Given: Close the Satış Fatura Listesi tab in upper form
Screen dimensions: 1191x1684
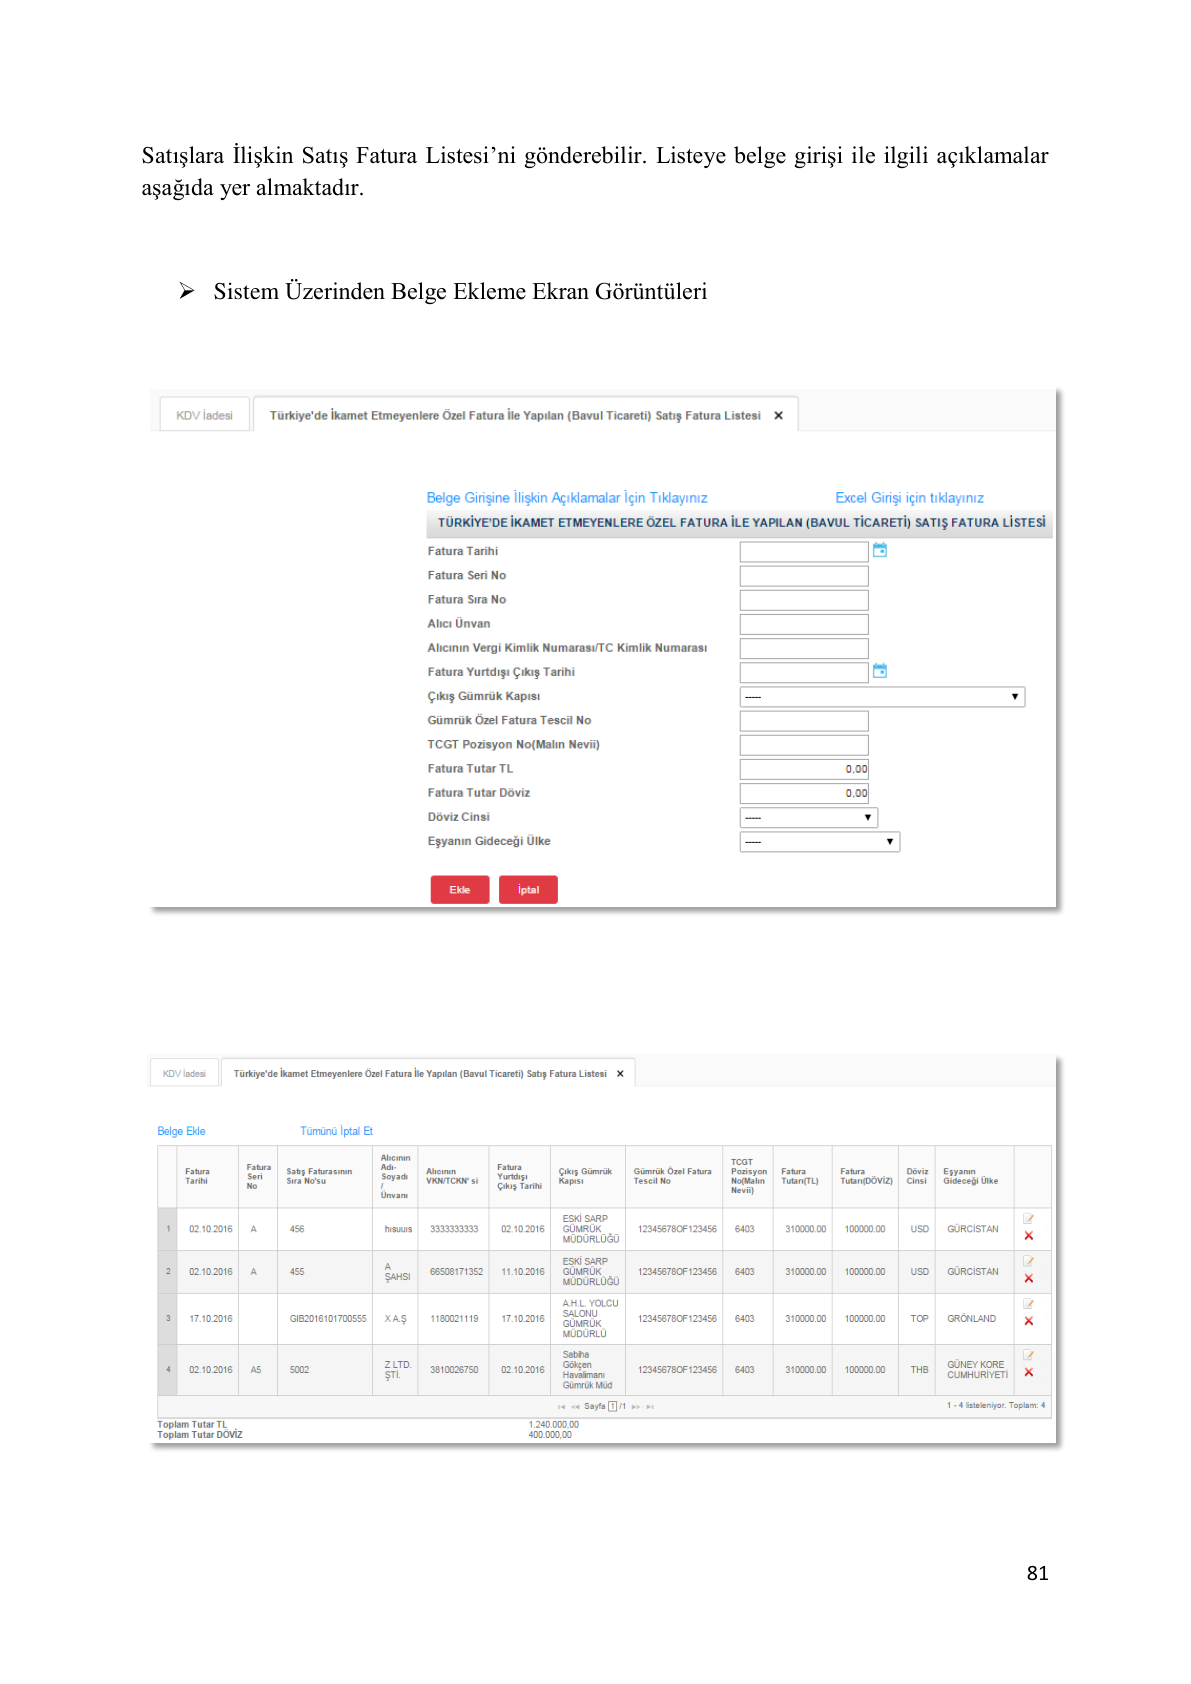Looking at the screenshot, I should point(778,416).
